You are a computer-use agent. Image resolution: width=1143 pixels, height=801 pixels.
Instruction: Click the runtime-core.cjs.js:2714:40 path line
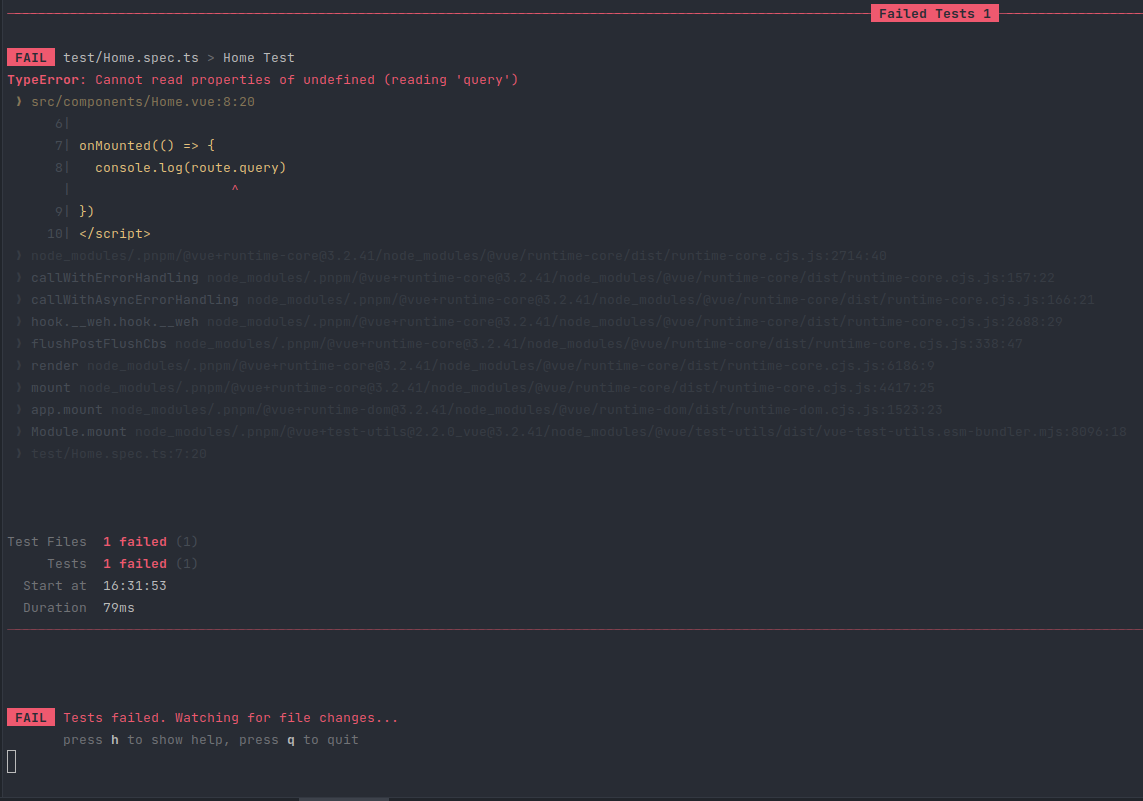tap(459, 256)
